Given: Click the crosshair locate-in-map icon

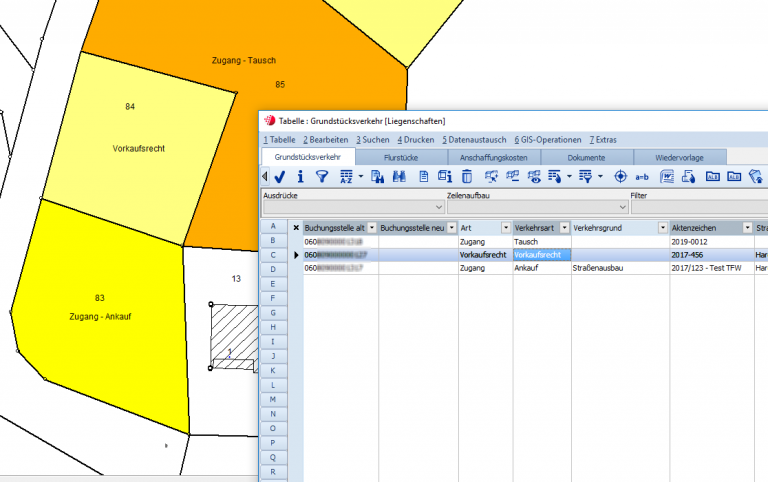Looking at the screenshot, I should click(x=620, y=176).
